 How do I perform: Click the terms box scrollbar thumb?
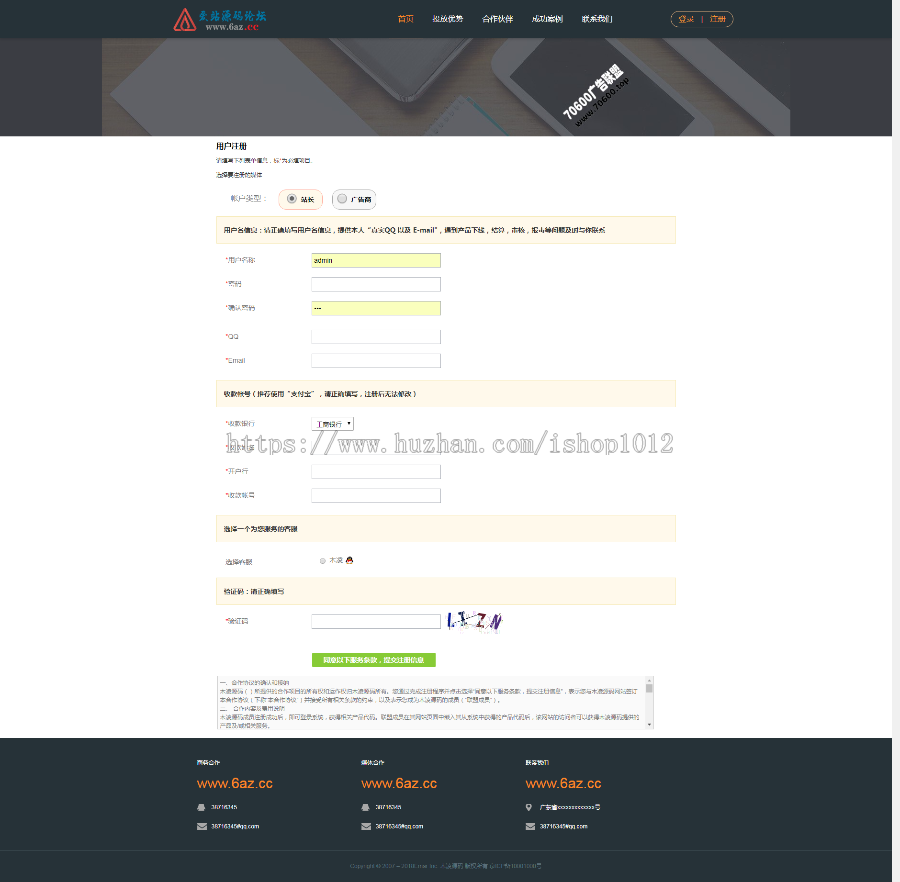pos(649,688)
